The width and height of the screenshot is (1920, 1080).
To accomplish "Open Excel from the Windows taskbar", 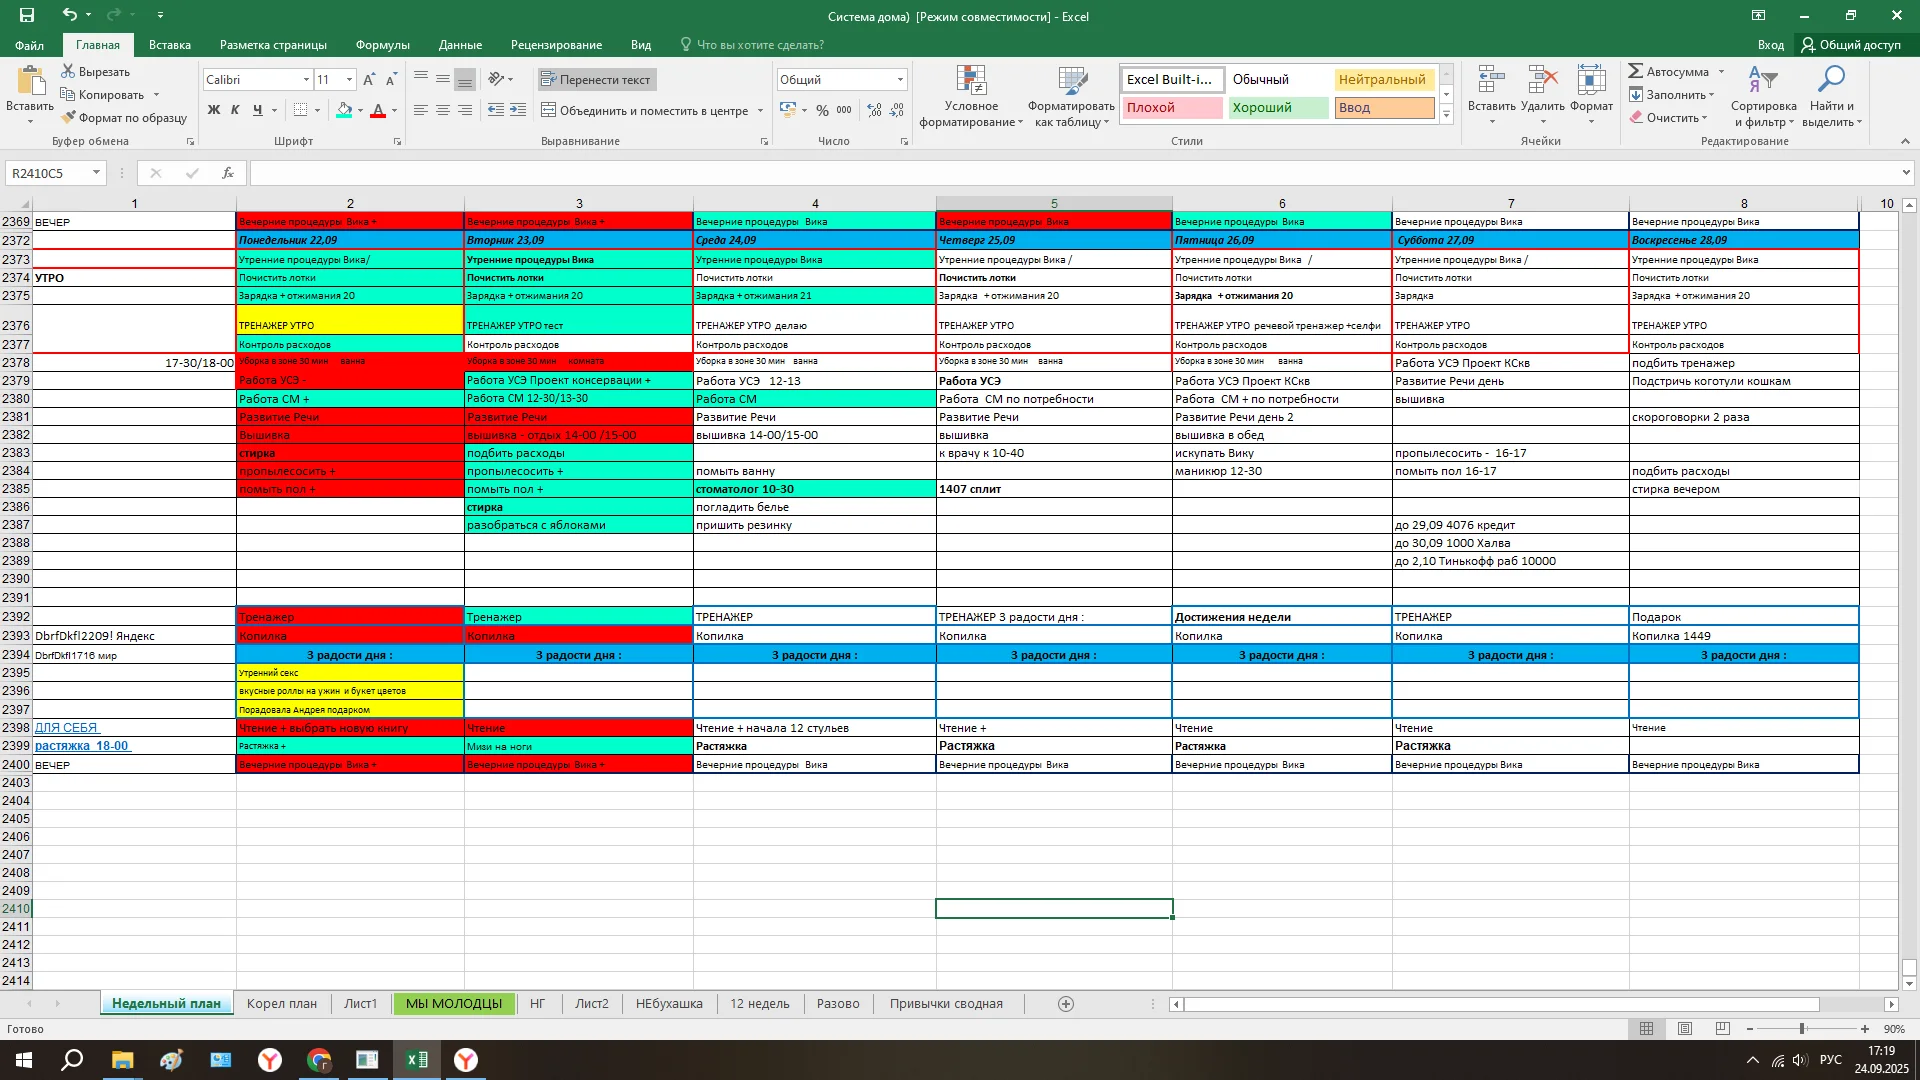I will pyautogui.click(x=417, y=1060).
